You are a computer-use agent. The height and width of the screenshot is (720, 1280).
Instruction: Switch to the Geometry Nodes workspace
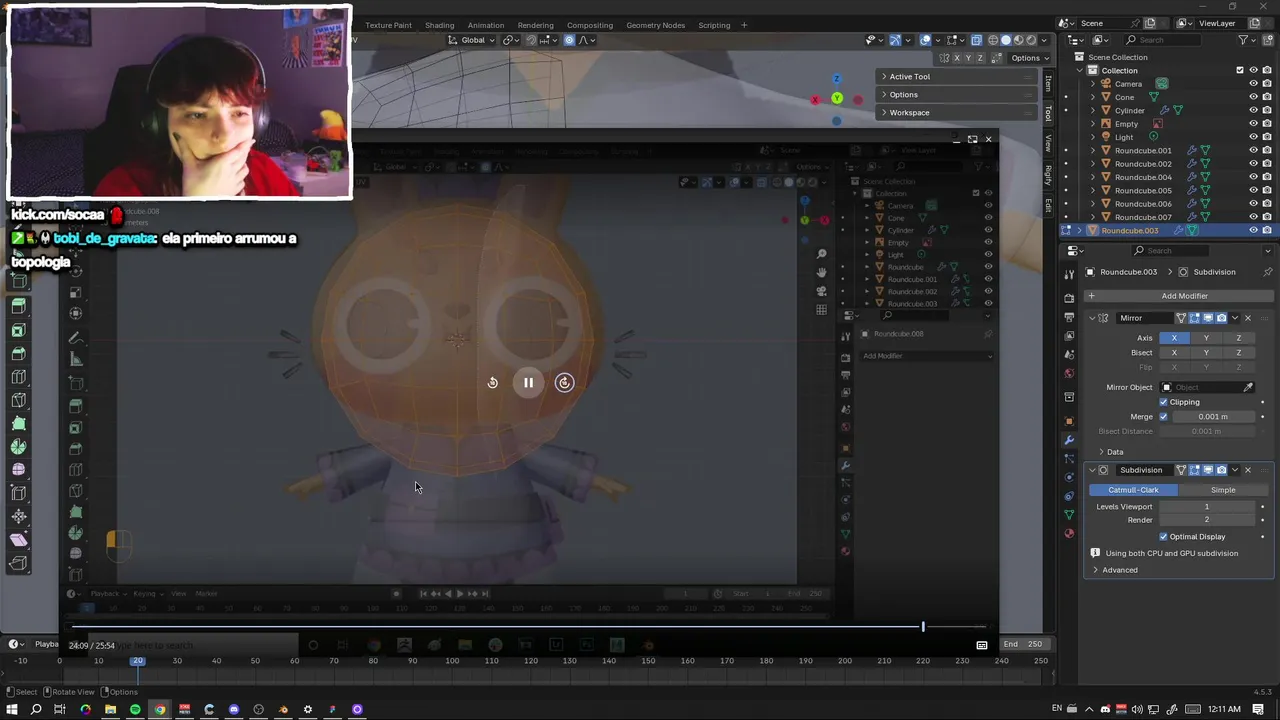(x=655, y=25)
